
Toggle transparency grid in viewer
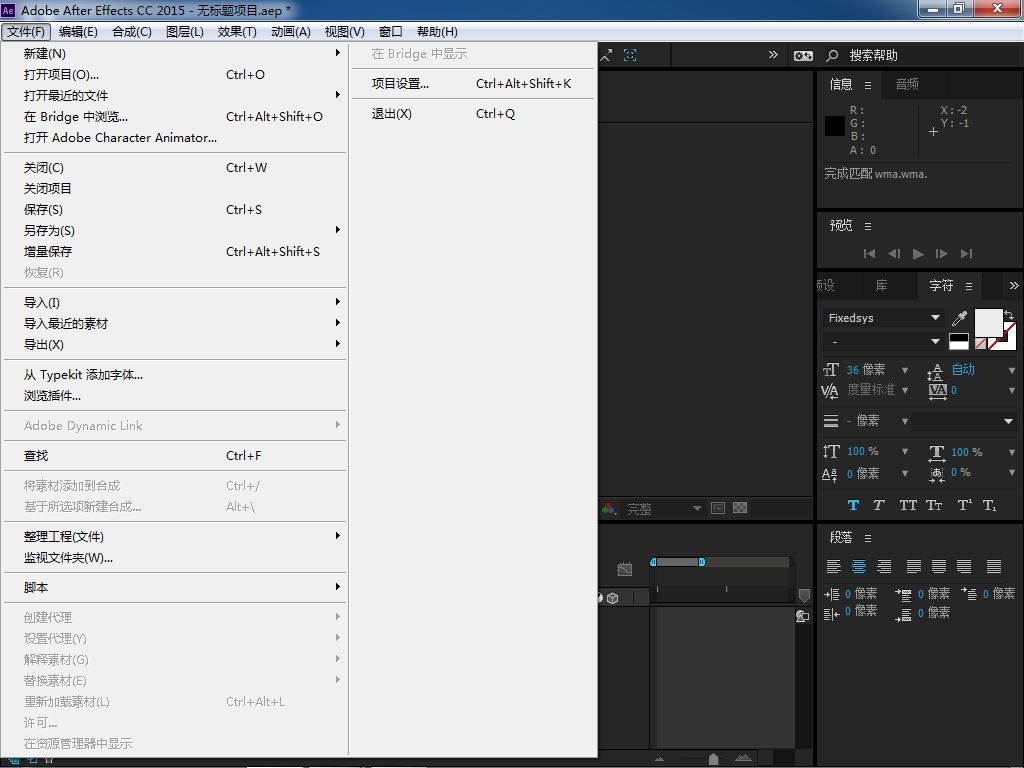[x=740, y=508]
